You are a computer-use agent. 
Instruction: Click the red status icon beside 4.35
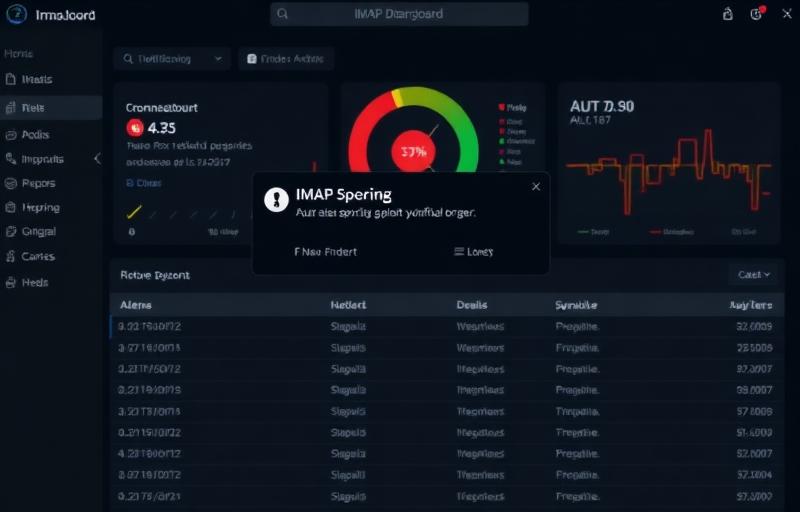tap(135, 128)
